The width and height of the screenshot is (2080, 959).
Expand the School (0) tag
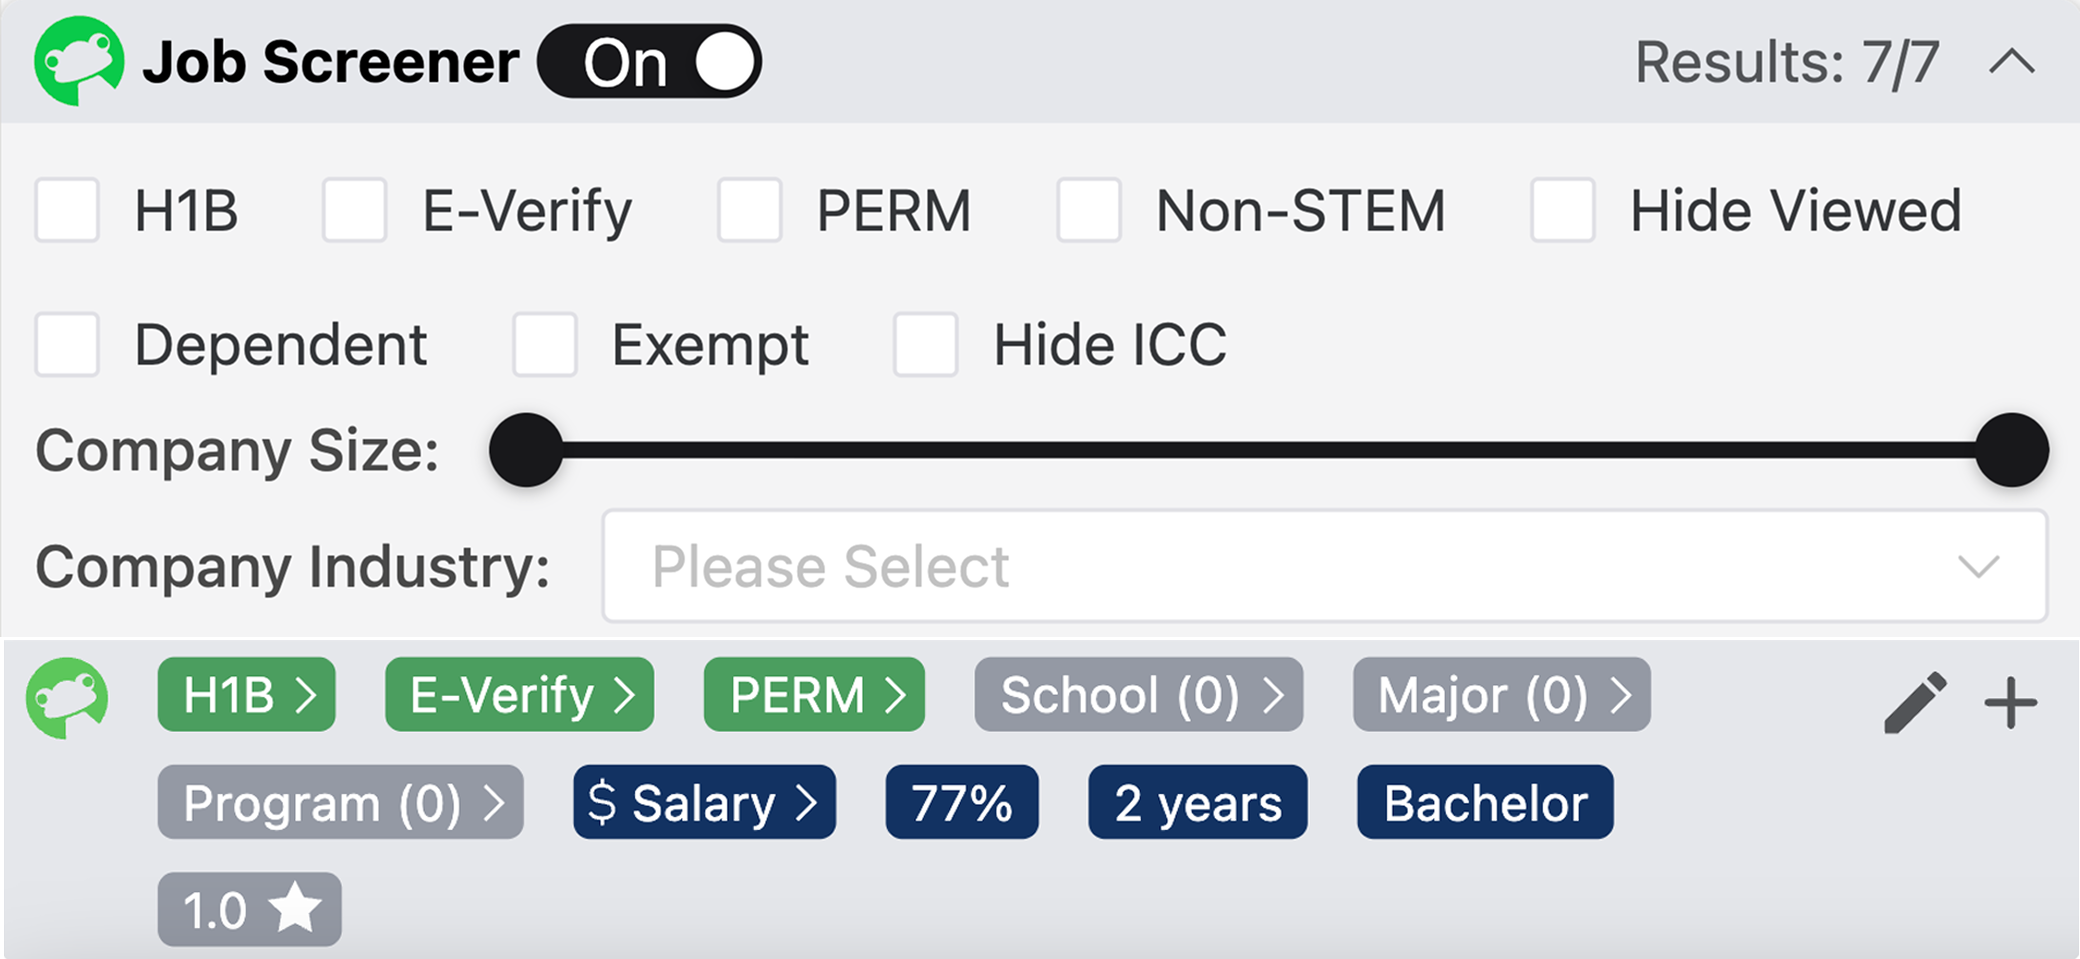point(1139,695)
